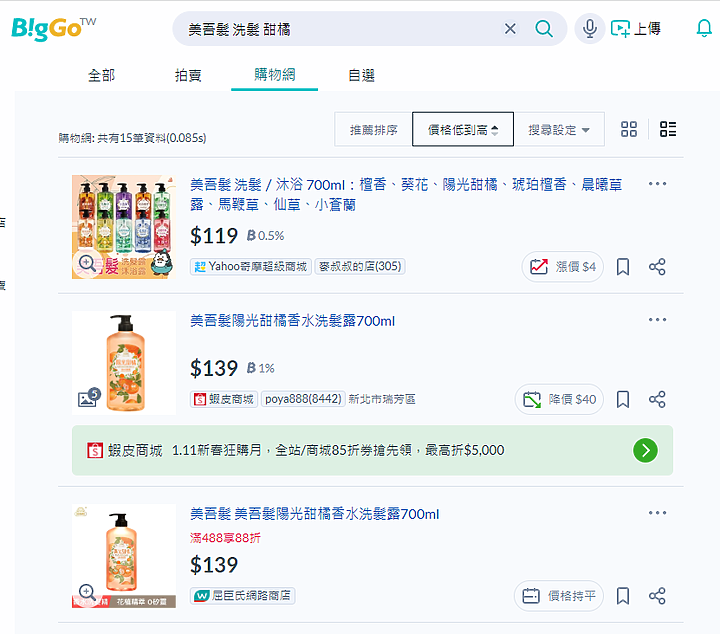Open more options for 屈臣氏 listing
Screen dimensions: 720x634
coord(657,513)
